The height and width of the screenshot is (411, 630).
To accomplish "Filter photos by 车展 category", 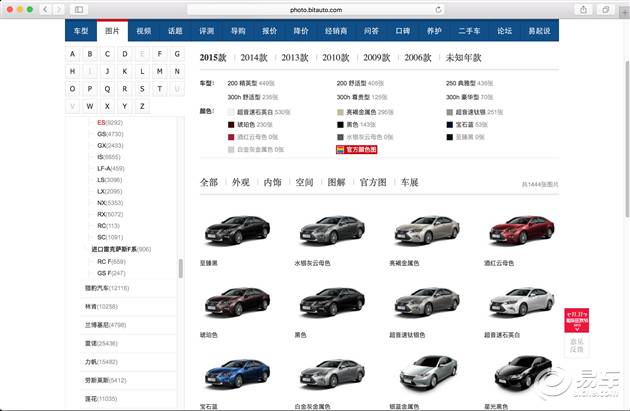I will 409,182.
